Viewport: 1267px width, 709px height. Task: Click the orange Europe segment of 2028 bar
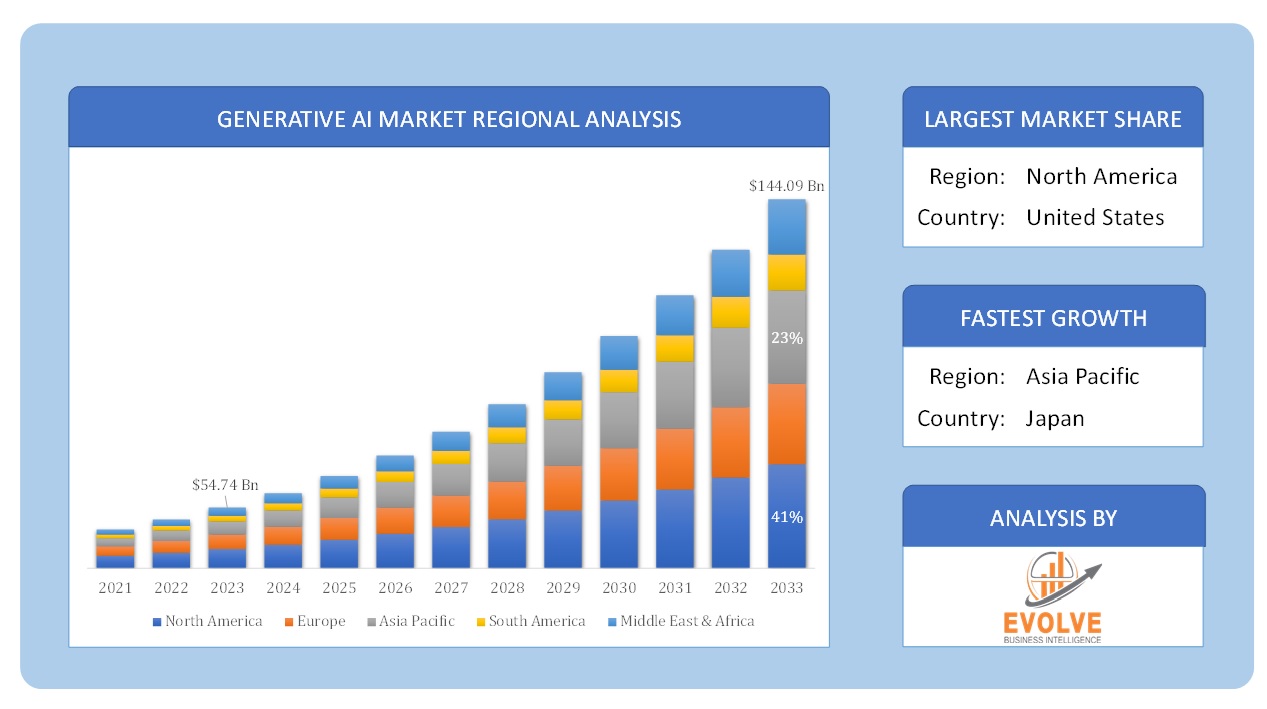[x=507, y=500]
